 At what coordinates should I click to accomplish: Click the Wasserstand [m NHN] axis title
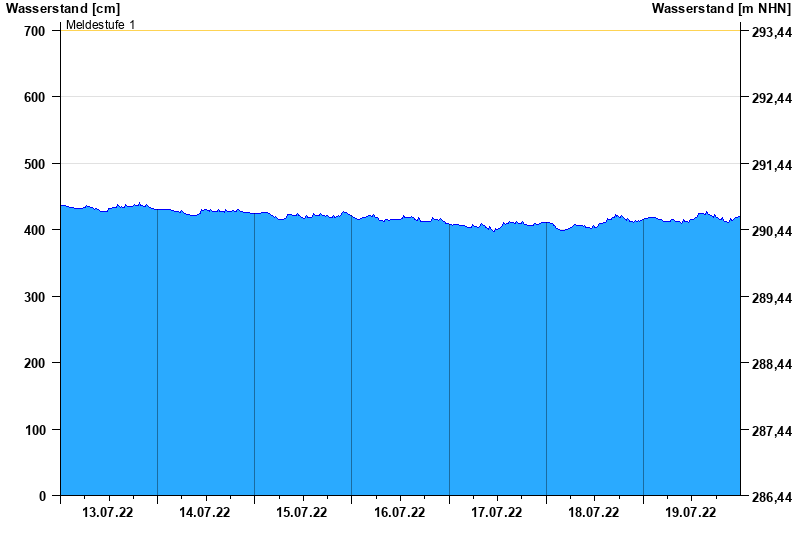722,8
